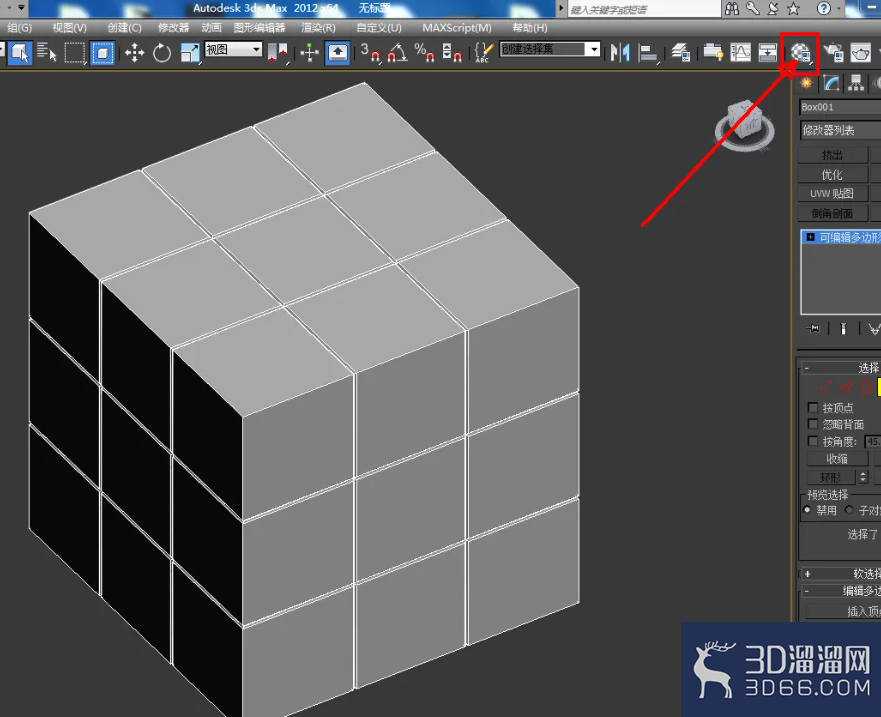The height and width of the screenshot is (717, 881).
Task: Activate the Select and Scale tool
Action: (x=190, y=53)
